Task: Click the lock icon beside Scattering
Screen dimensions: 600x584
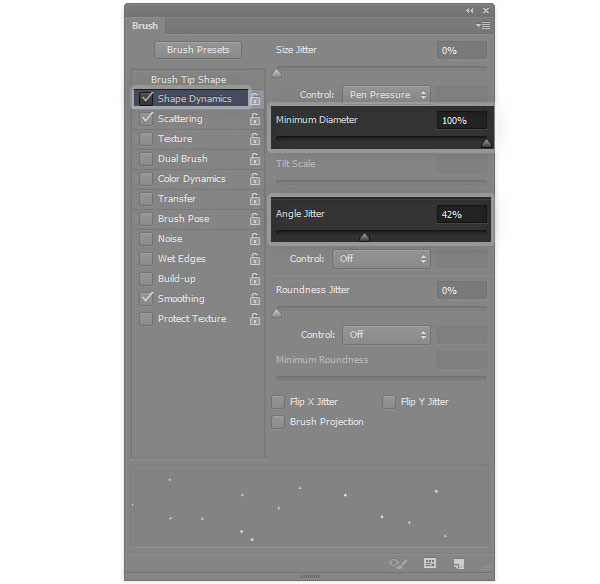Action: 255,119
